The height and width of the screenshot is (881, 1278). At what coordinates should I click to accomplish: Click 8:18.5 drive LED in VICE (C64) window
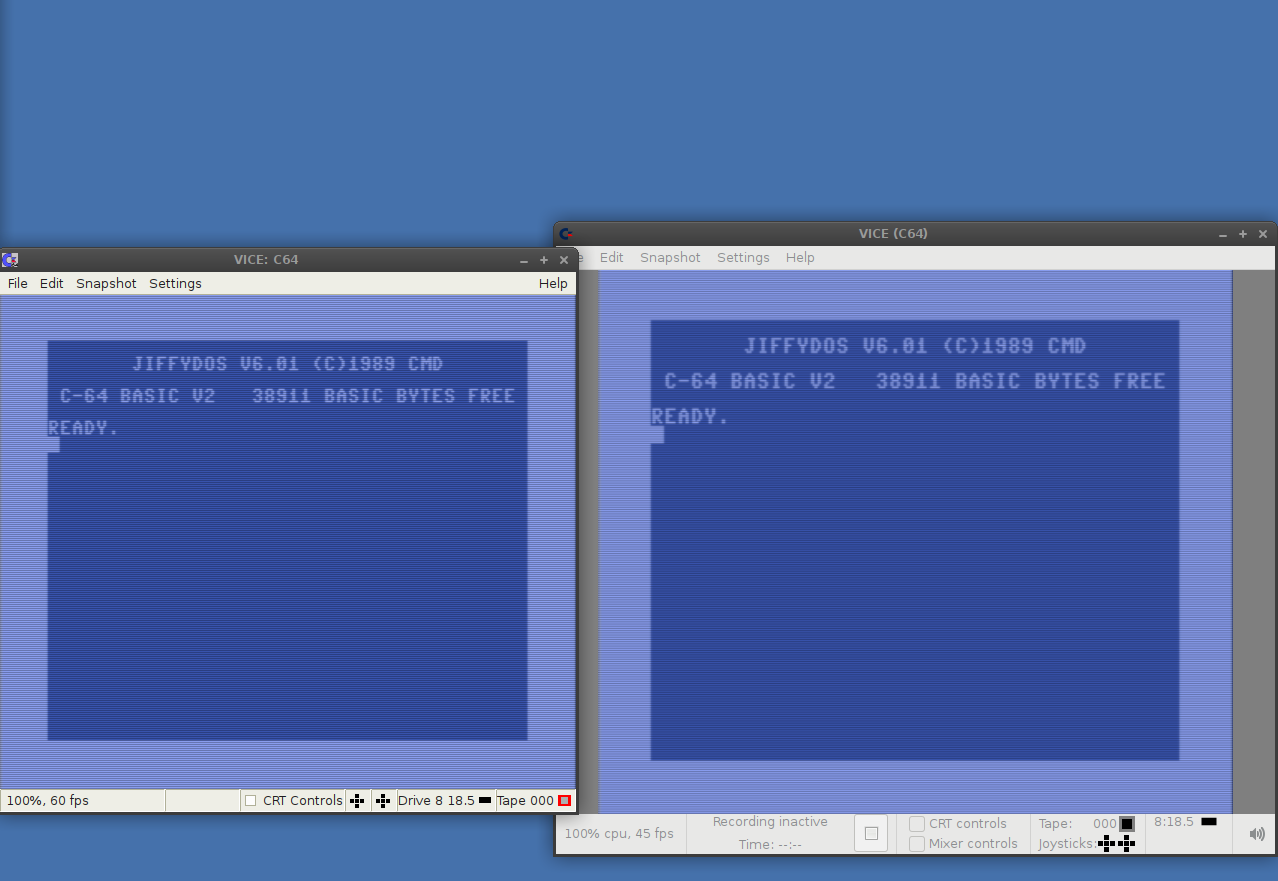click(x=1208, y=822)
